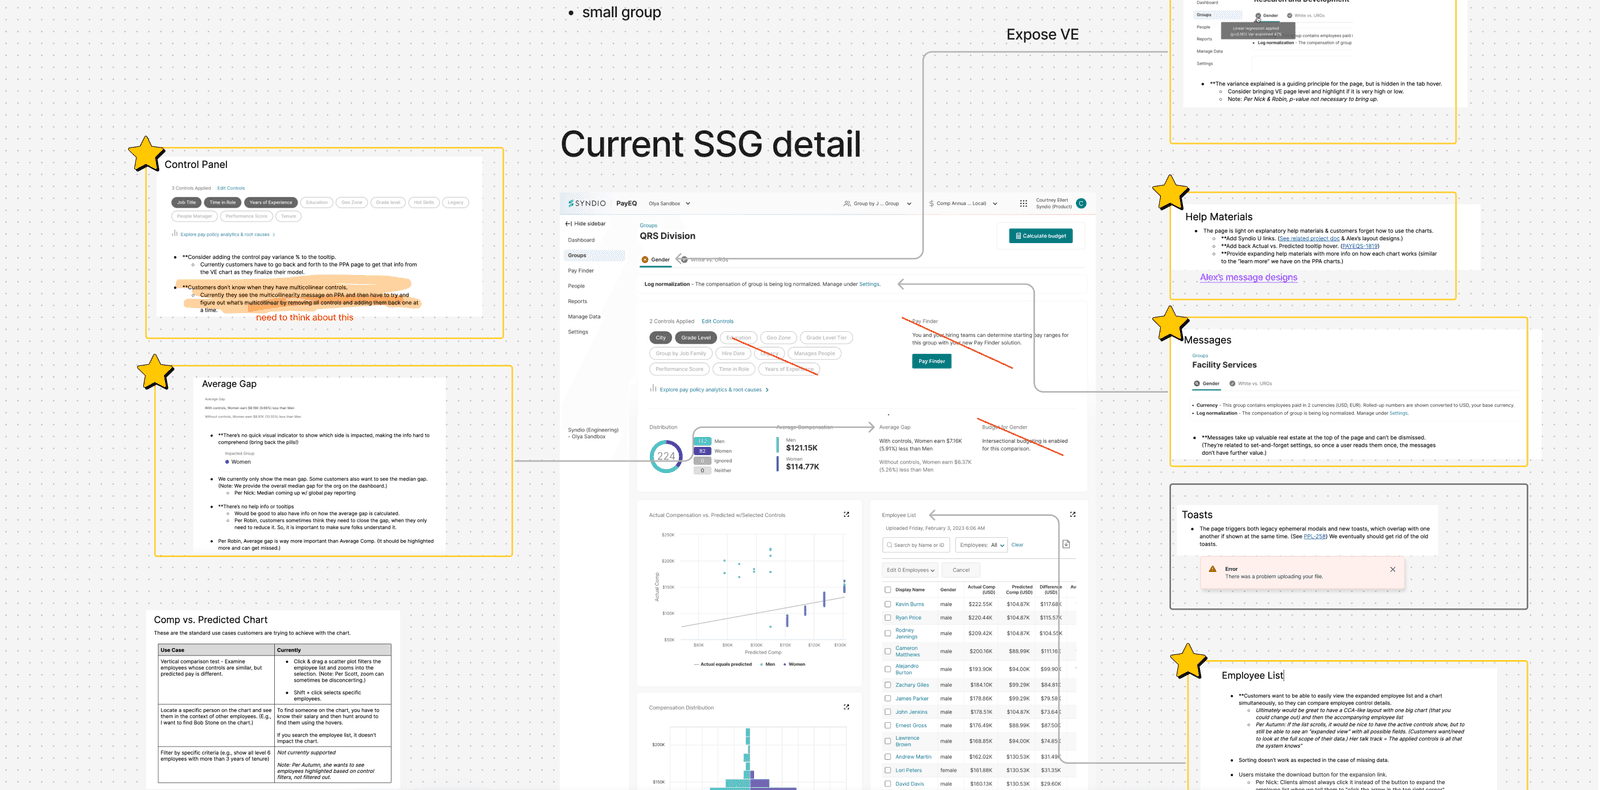Open the Alex's message designs link
The width and height of the screenshot is (1600, 790).
[1248, 277]
